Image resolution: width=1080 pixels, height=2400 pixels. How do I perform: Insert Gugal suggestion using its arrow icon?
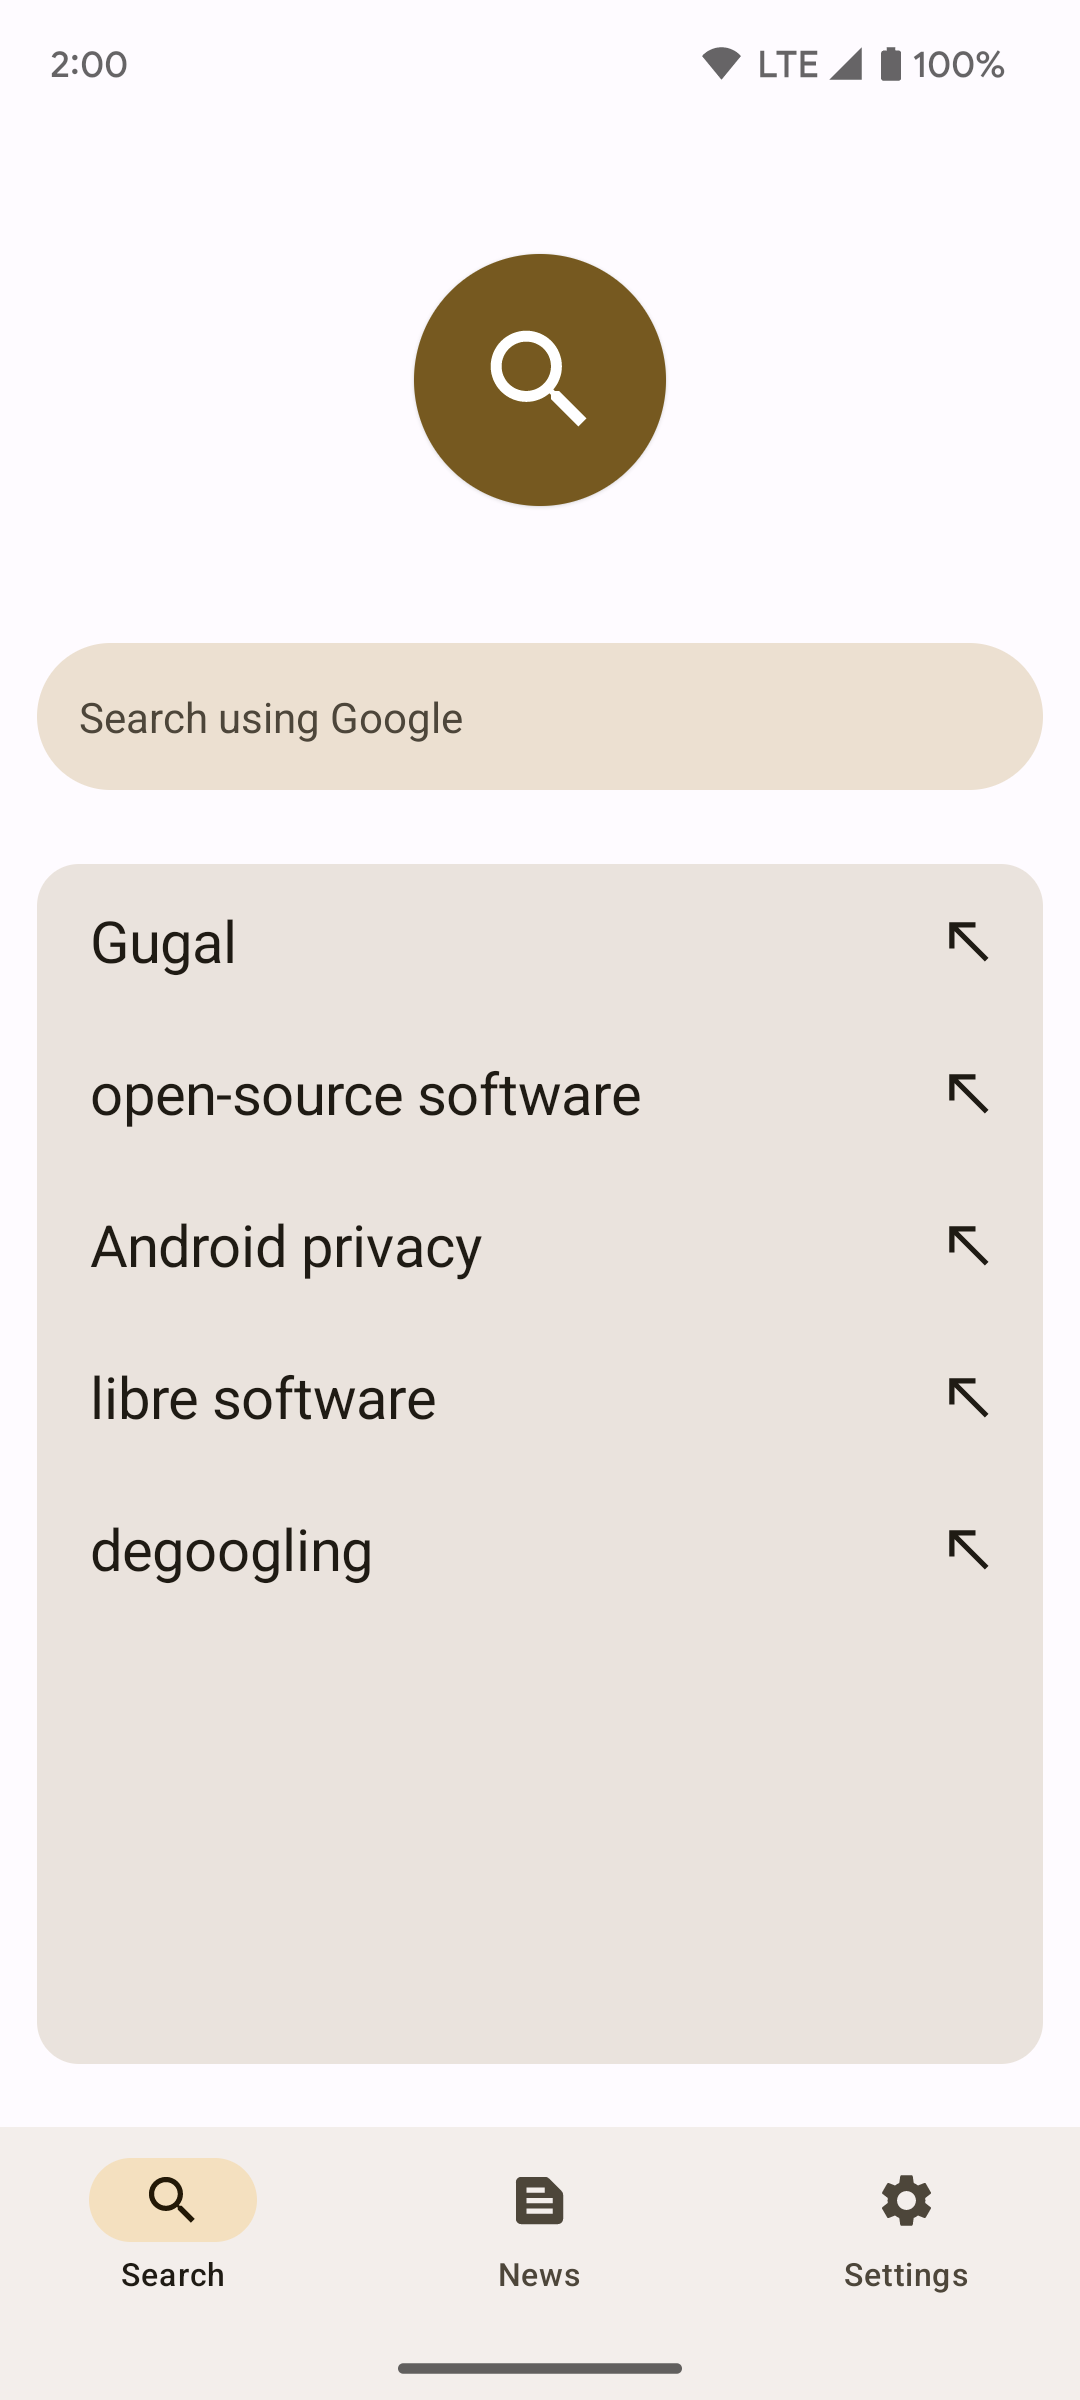pos(968,942)
